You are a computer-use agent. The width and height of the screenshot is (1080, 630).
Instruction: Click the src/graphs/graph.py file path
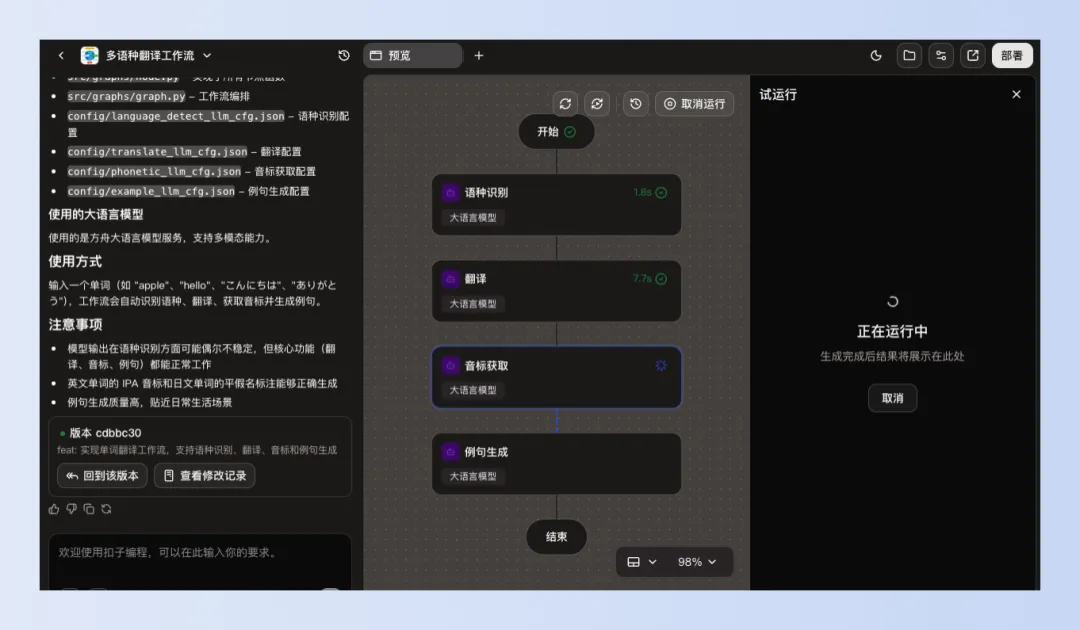(x=126, y=96)
